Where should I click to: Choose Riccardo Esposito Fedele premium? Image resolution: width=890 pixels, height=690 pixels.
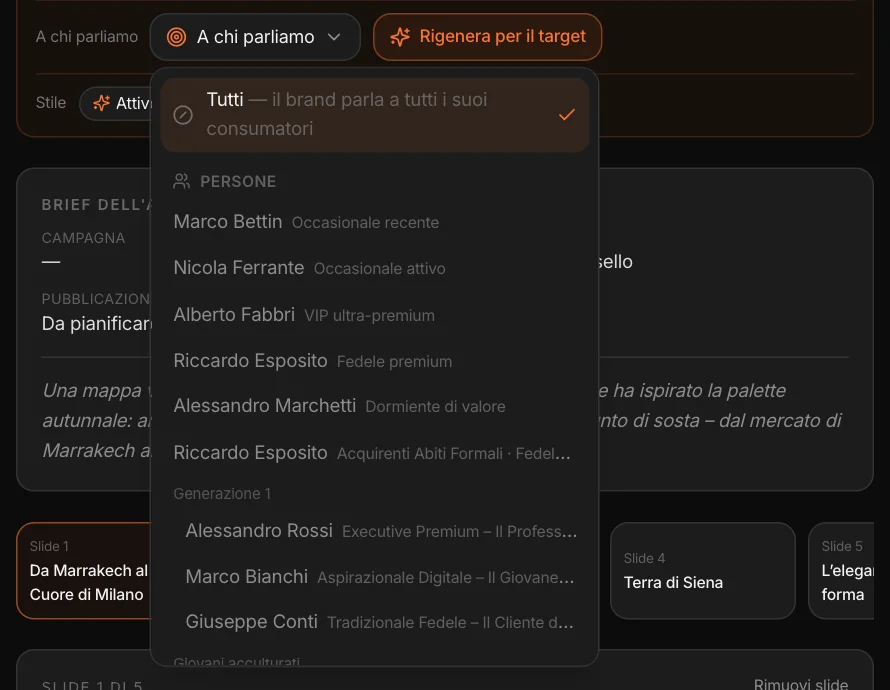(x=375, y=361)
